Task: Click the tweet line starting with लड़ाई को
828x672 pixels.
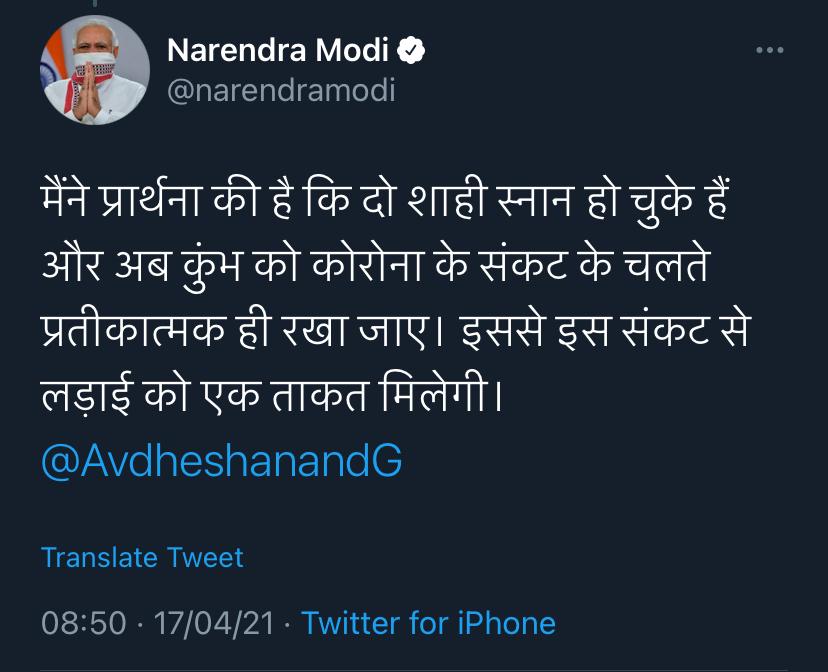Action: (x=270, y=398)
